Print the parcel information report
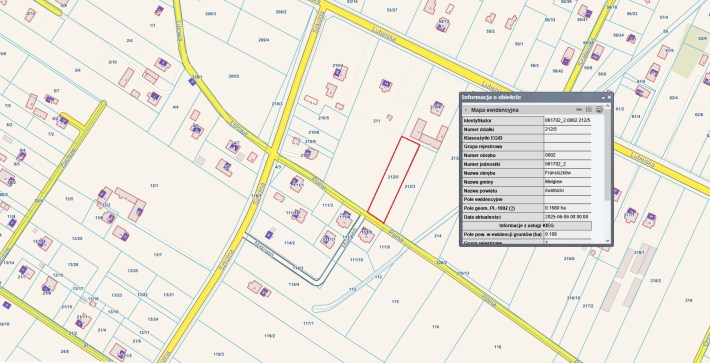Viewport: 710px width, 363px height. point(600,109)
